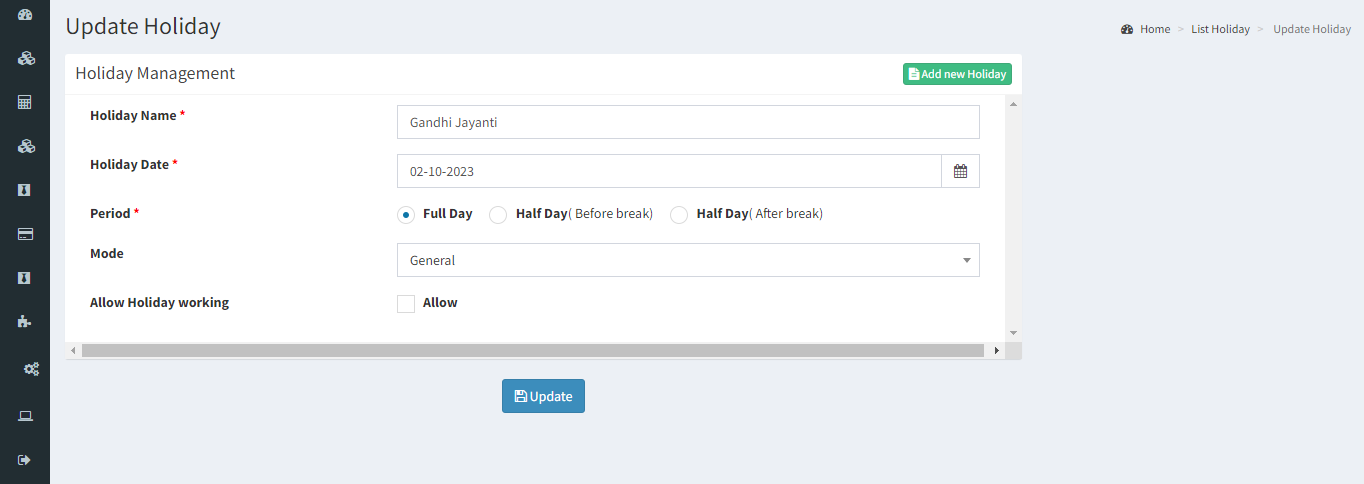Click the laptop icon in sidebar
This screenshot has width=1364, height=484.
pyautogui.click(x=25, y=415)
